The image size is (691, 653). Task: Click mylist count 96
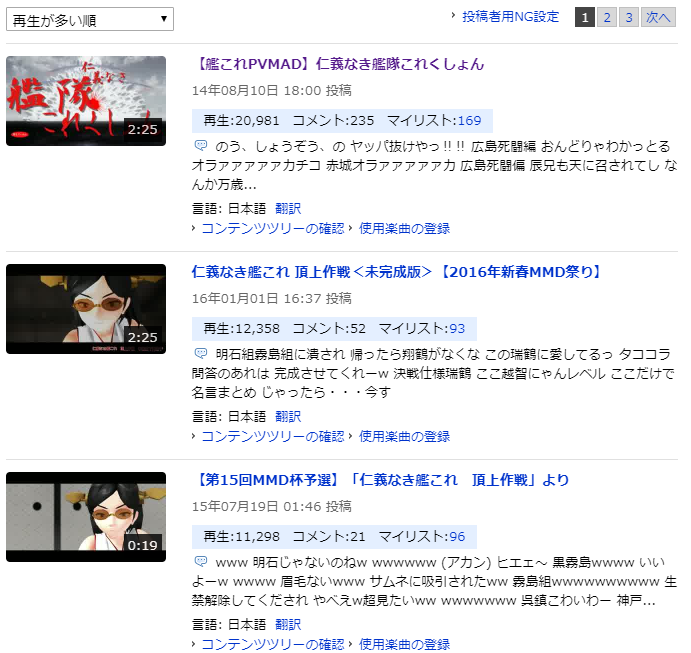(x=457, y=537)
